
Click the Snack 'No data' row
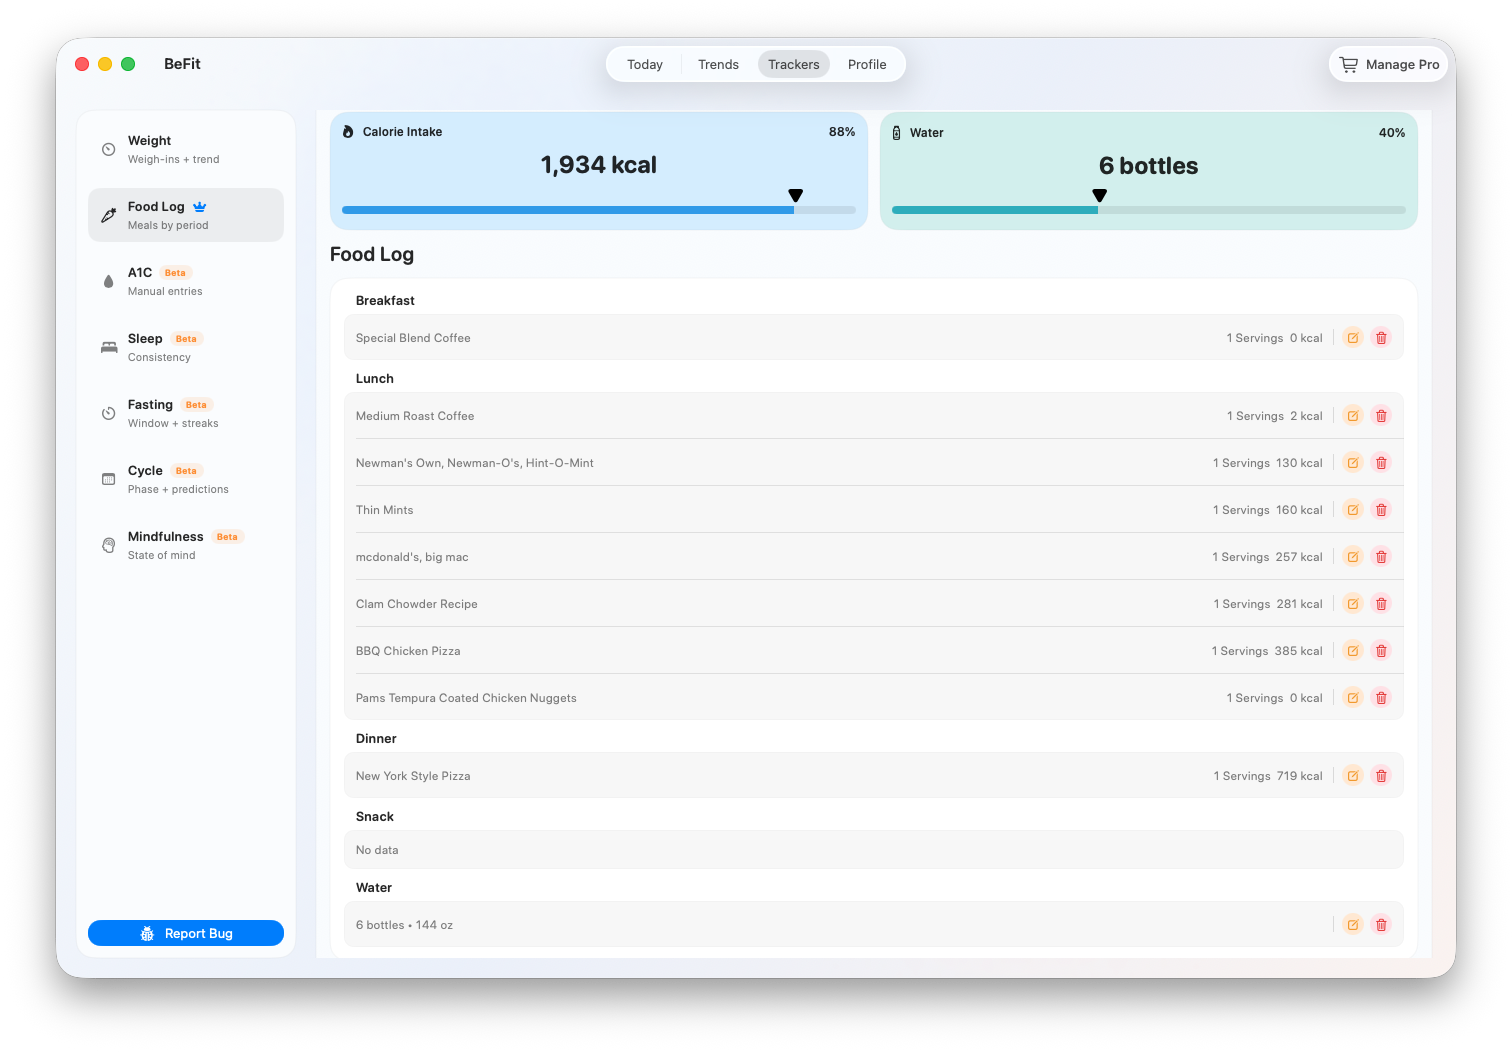coord(874,850)
